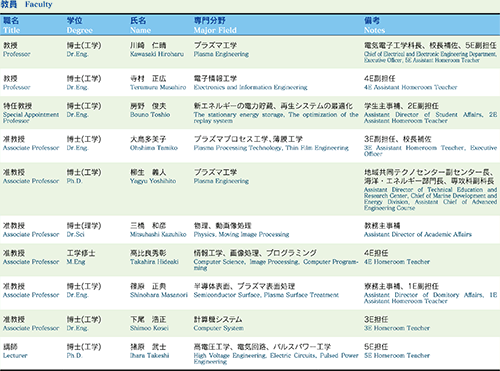The image size is (500, 371).
Task: Click '4E Homeroom Teacher' note
Action: [397, 262]
